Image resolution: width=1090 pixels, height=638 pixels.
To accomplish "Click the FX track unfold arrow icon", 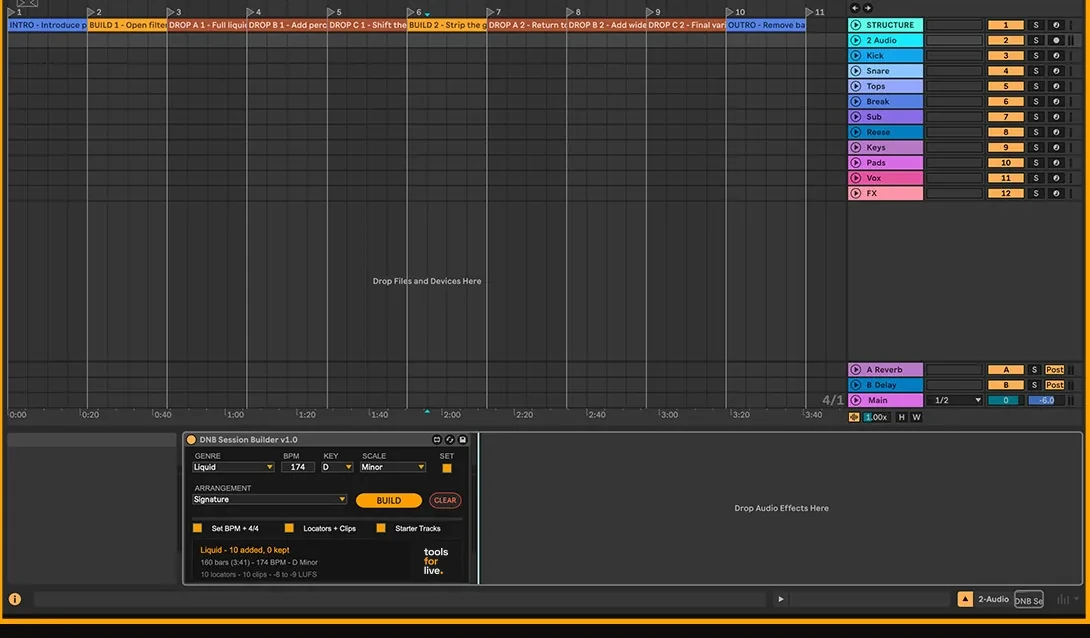I will pyautogui.click(x=856, y=193).
